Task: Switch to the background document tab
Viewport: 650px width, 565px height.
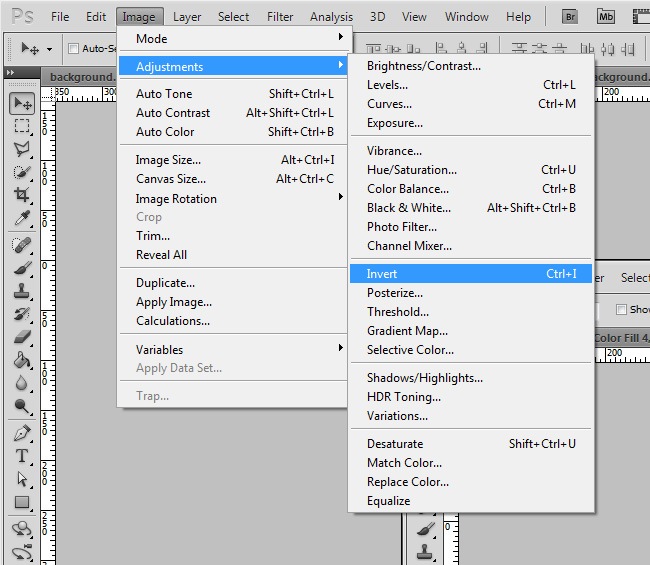Action: click(x=80, y=77)
